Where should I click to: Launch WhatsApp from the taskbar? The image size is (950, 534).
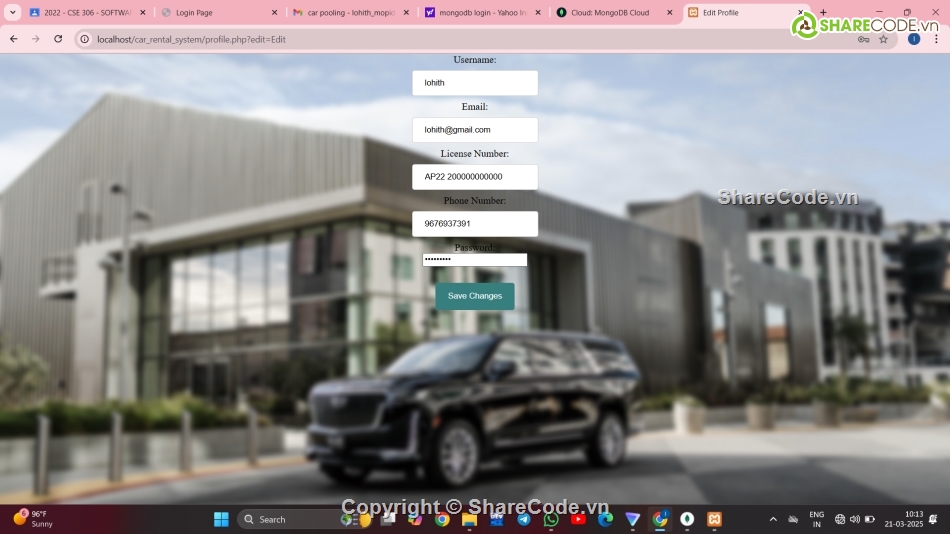click(x=551, y=519)
